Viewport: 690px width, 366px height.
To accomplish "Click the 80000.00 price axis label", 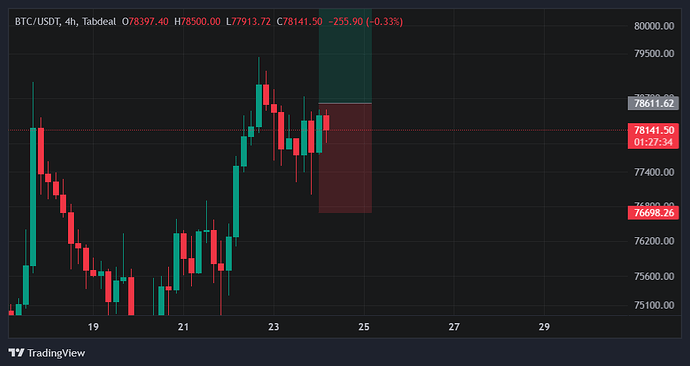I will point(654,26).
